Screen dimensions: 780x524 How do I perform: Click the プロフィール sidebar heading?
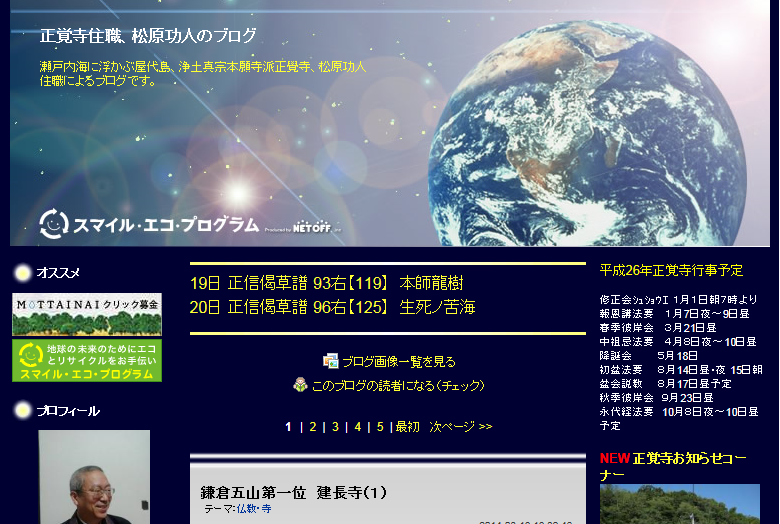tap(68, 411)
